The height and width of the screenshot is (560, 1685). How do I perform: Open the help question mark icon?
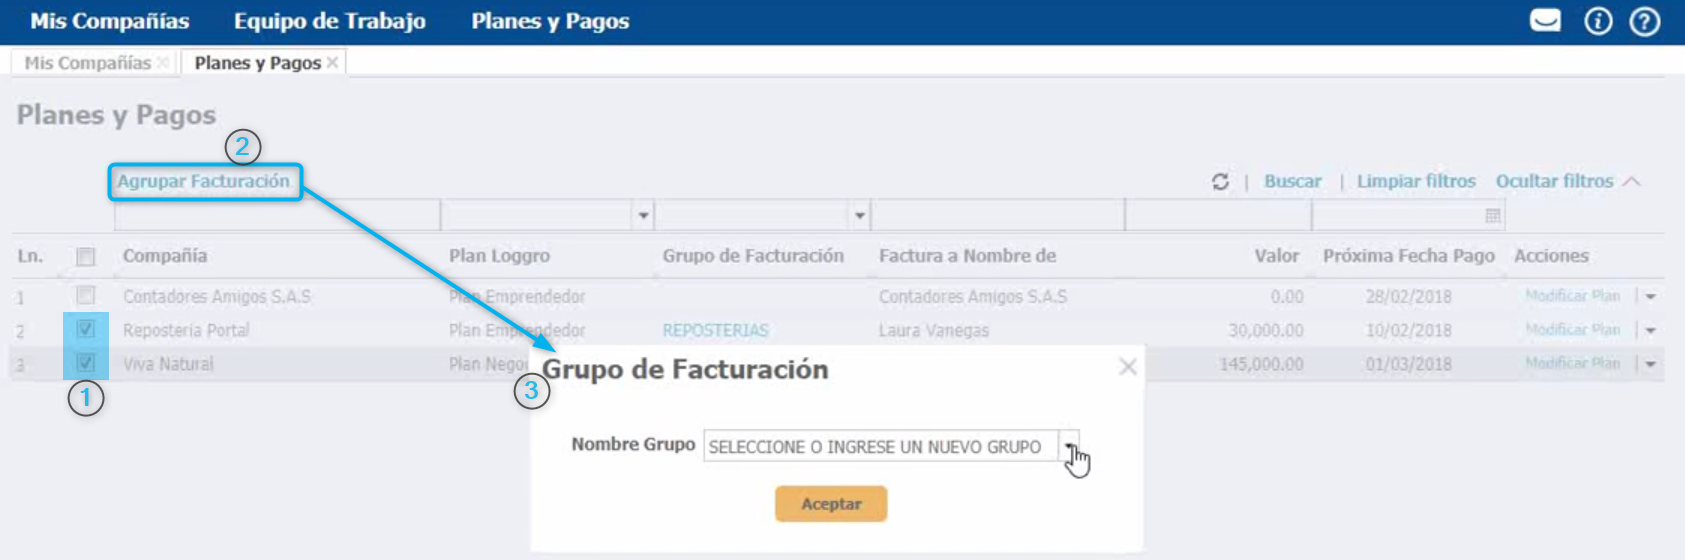pyautogui.click(x=1645, y=21)
